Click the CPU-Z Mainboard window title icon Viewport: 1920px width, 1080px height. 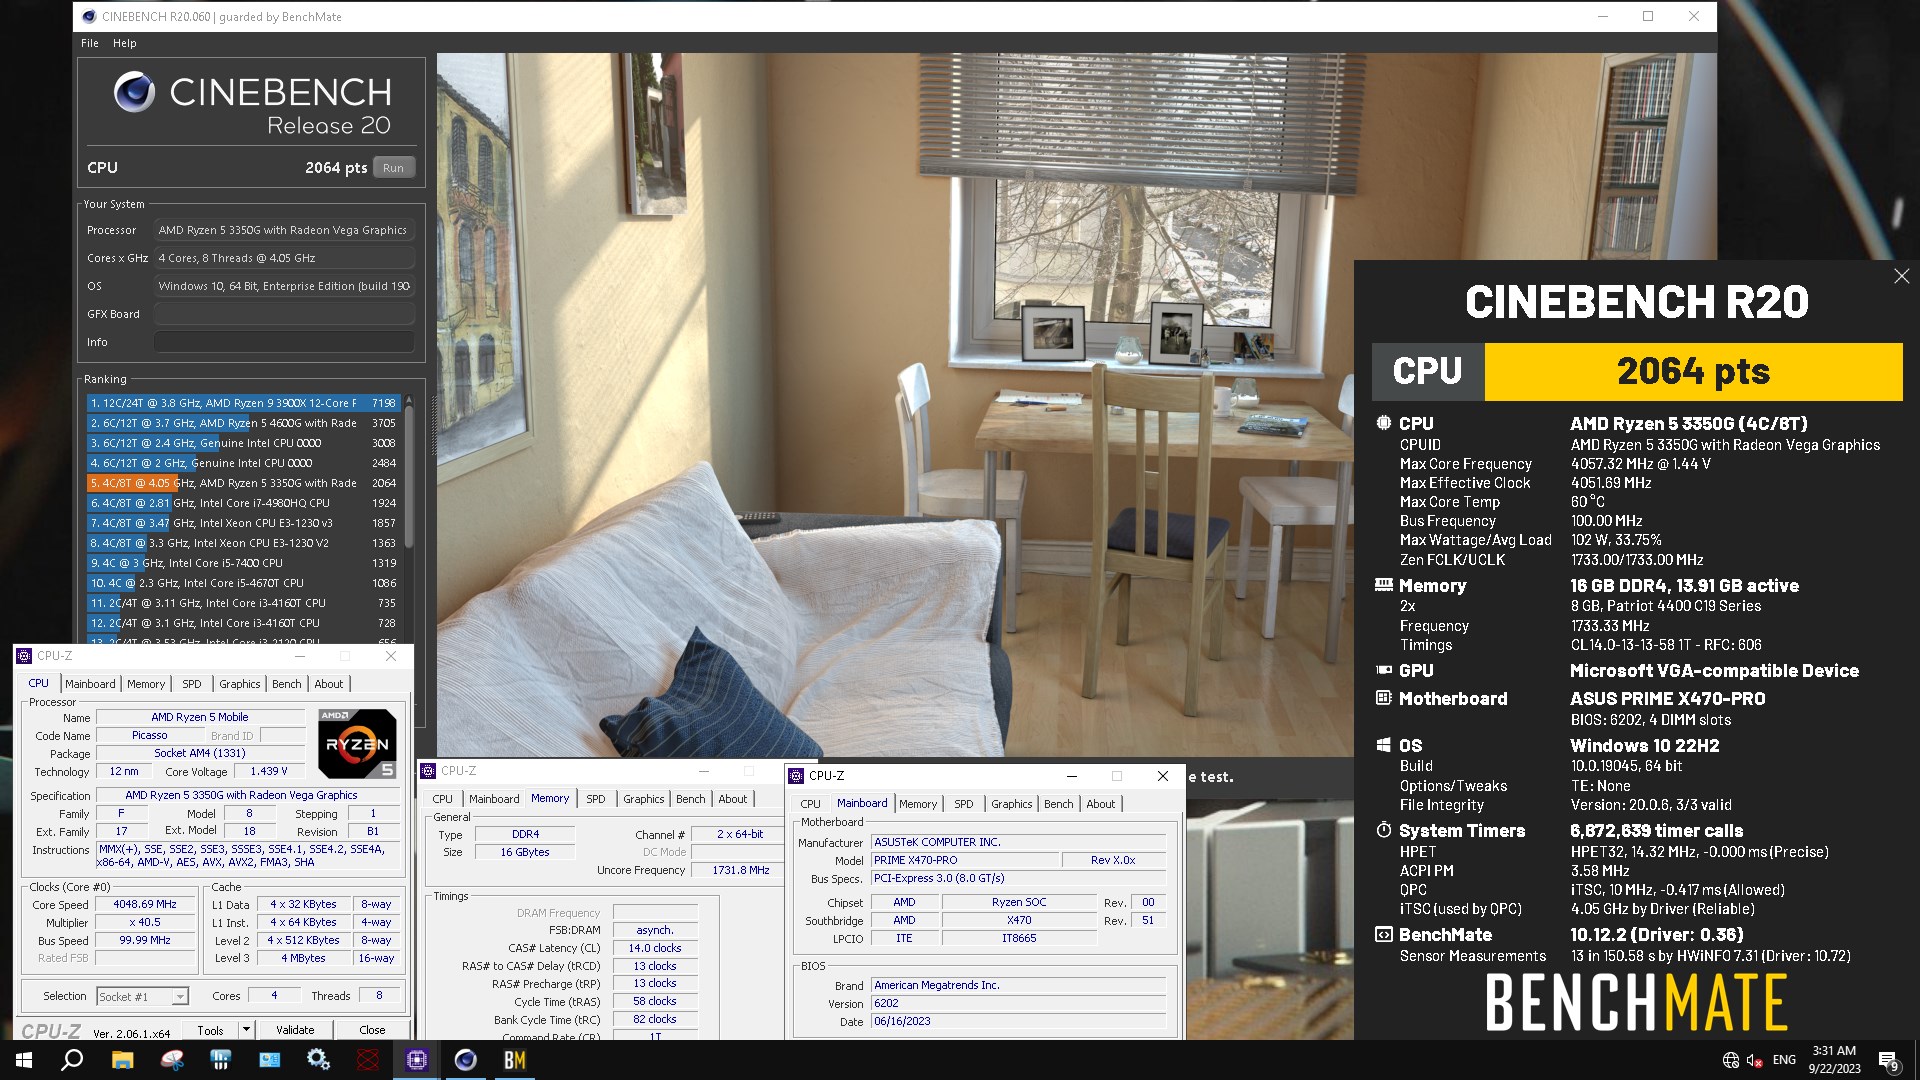coord(796,776)
